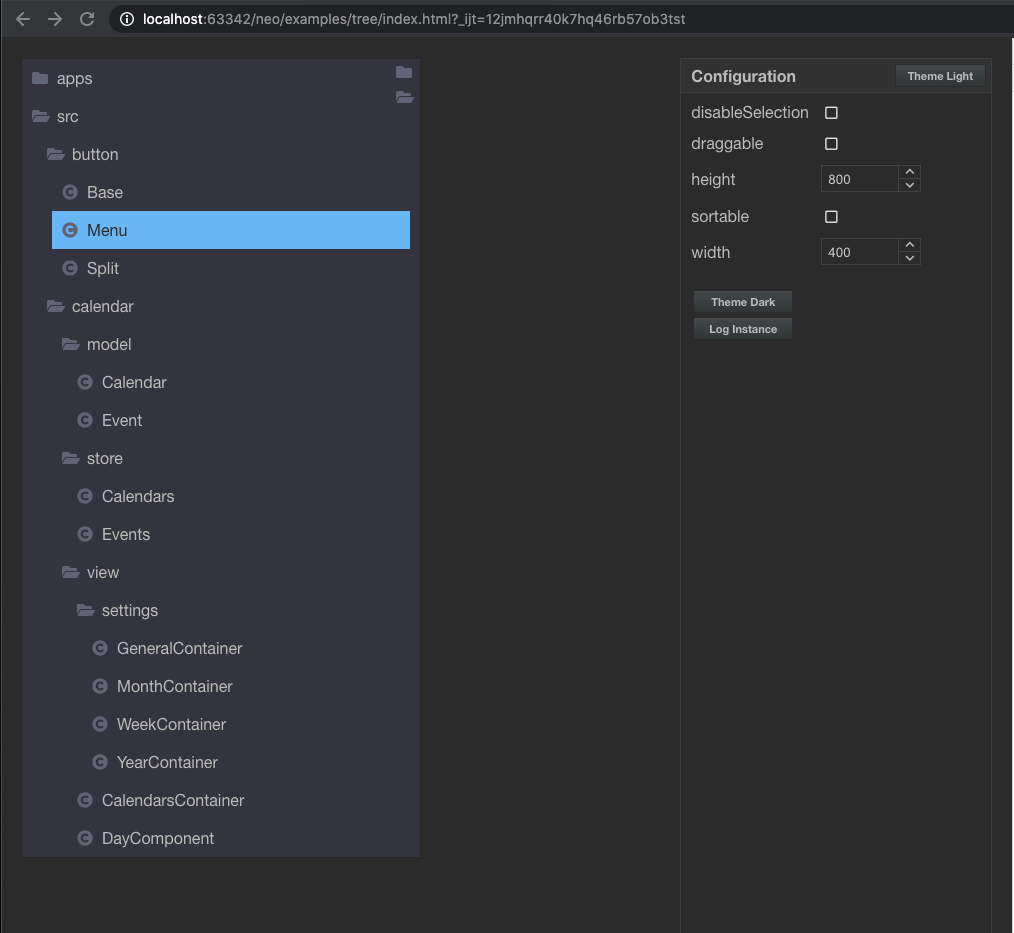Screen dimensions: 1014x933
Task: Click the Theme Light button
Action: click(940, 76)
